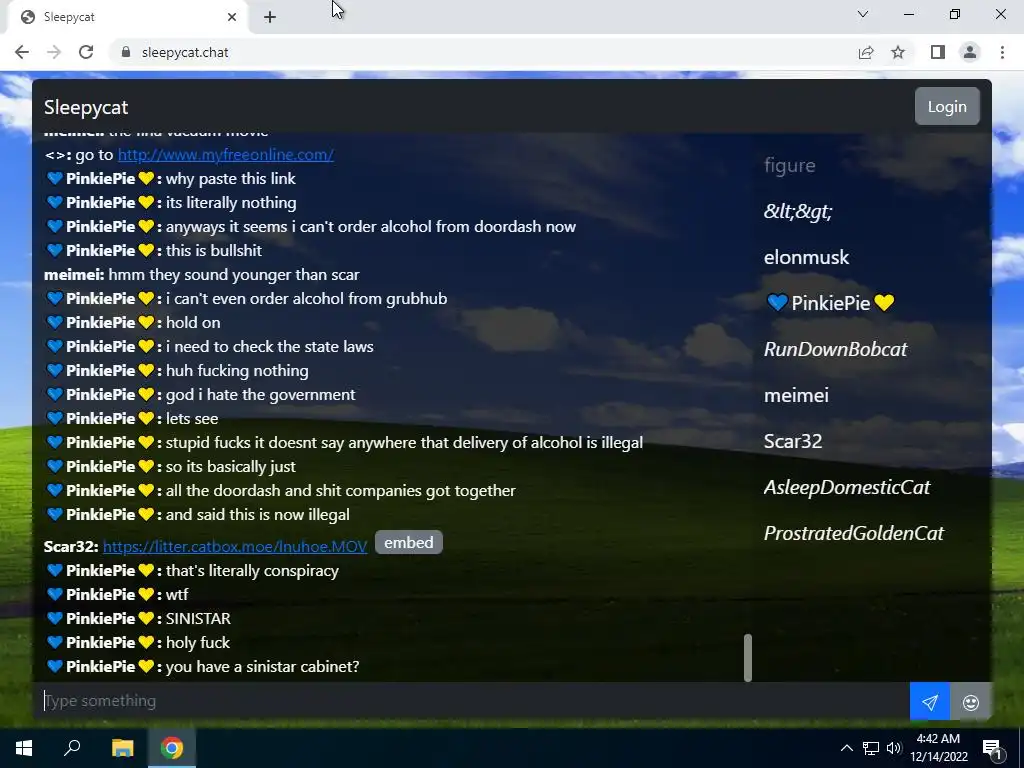Open the notification center icon
The image size is (1024, 768).
tap(993, 748)
